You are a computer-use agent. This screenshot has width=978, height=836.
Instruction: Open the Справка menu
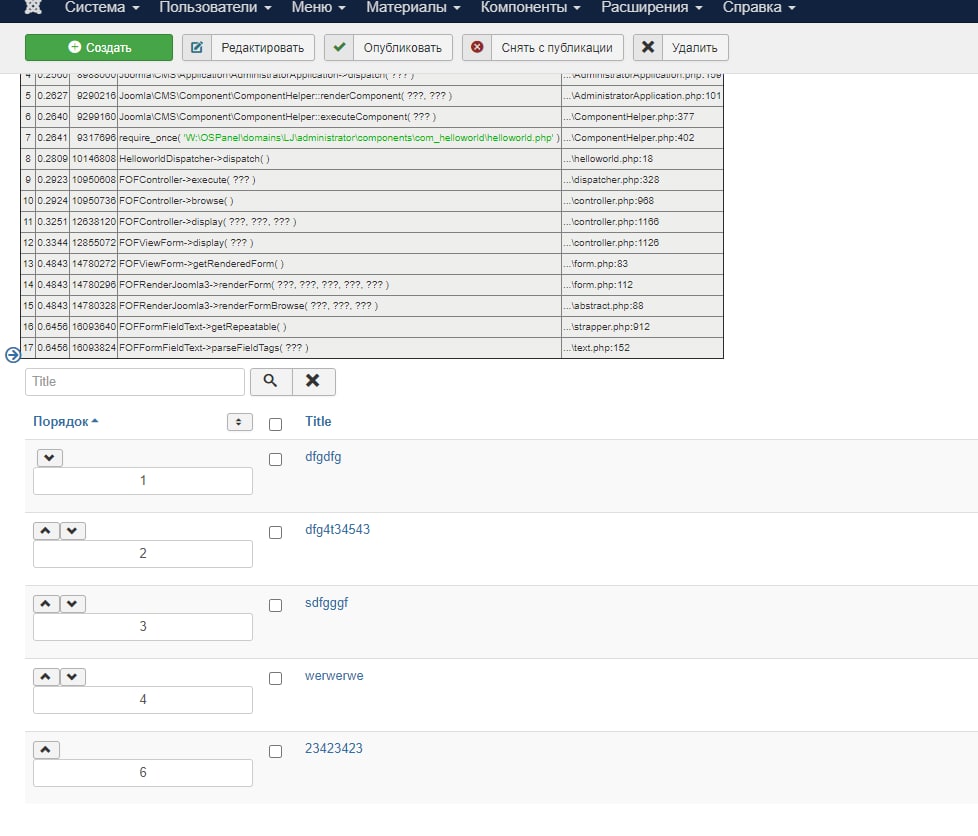point(758,7)
